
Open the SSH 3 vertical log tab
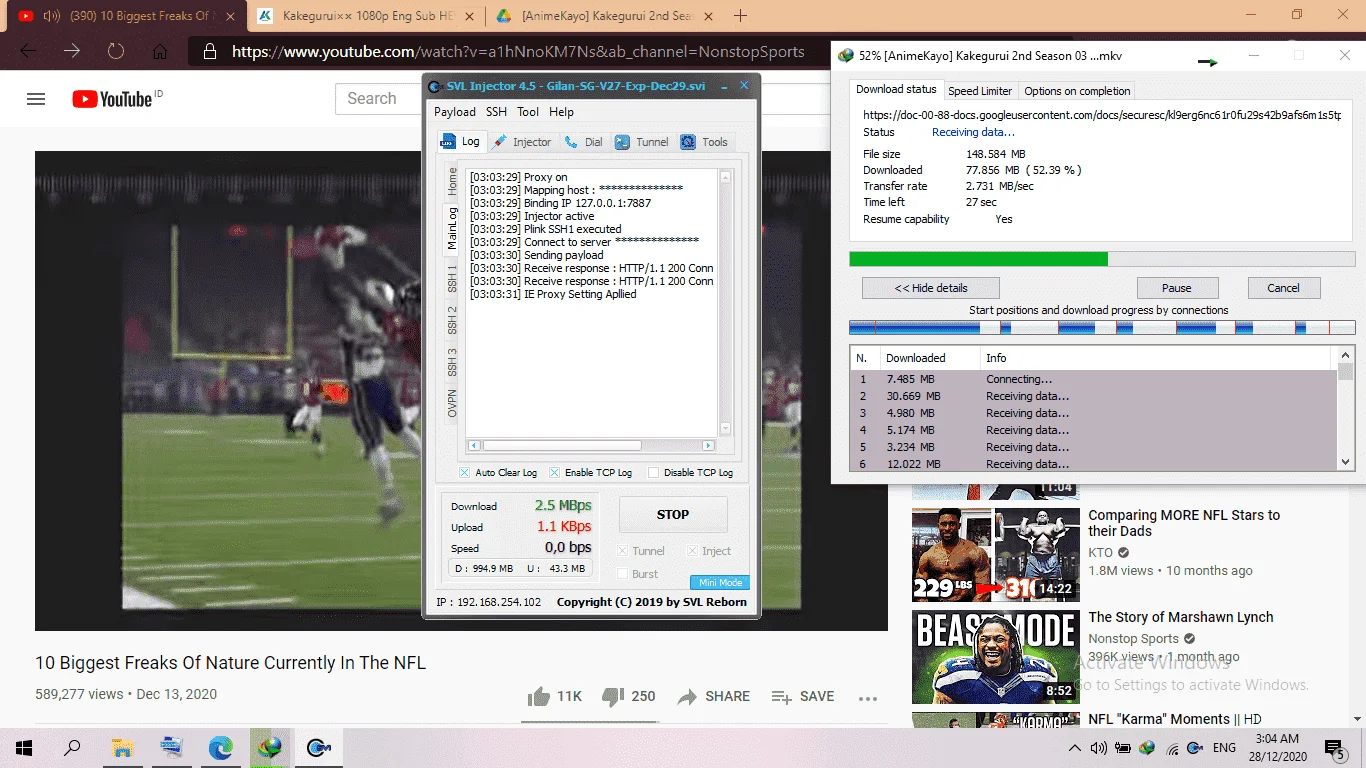pyautogui.click(x=452, y=362)
